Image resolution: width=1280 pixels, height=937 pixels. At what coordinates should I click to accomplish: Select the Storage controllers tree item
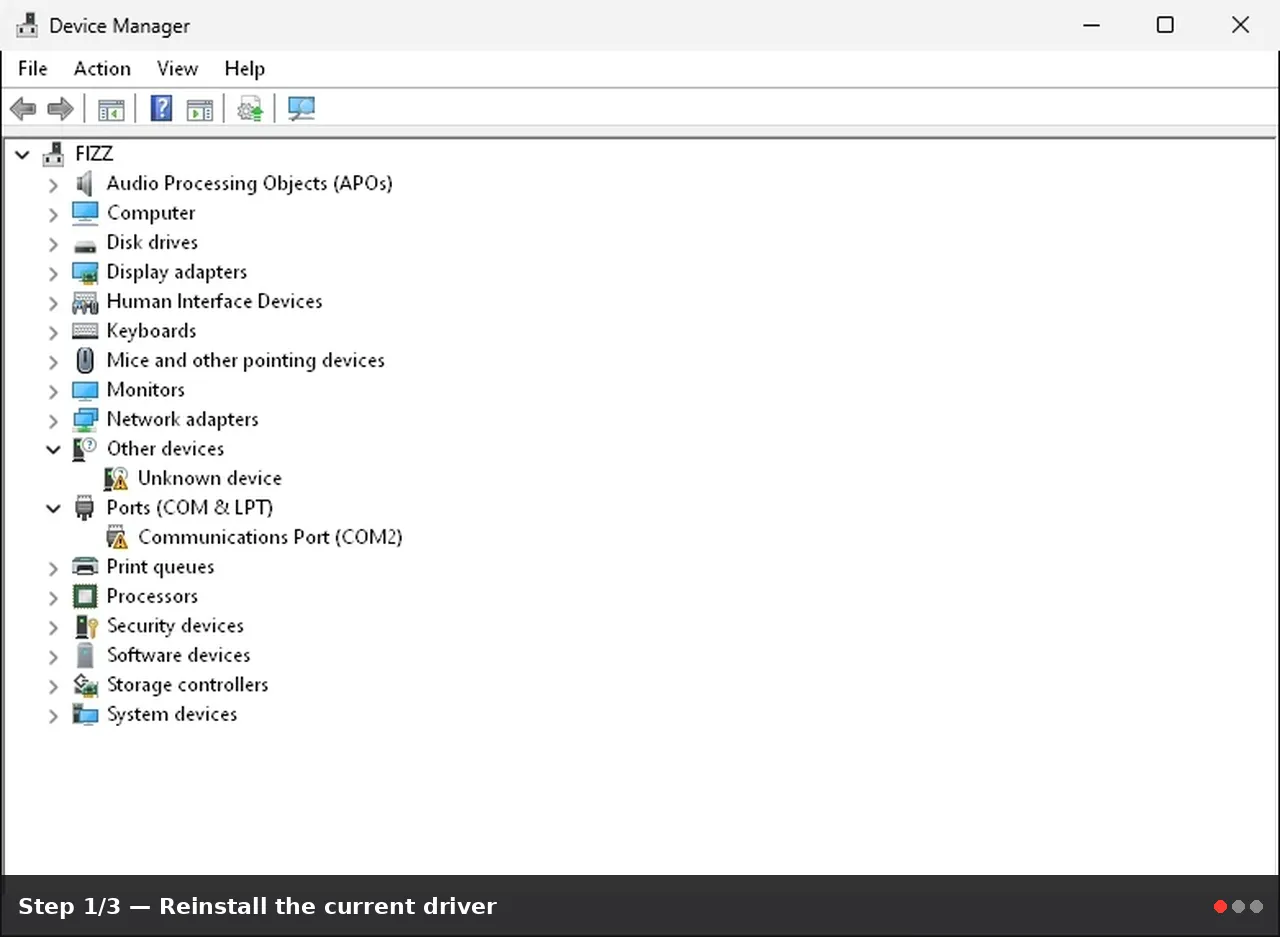coord(188,685)
